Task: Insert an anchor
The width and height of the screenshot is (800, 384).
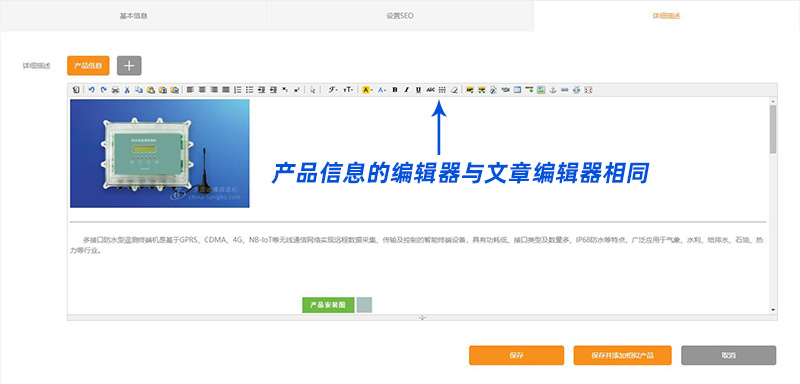Action: coord(553,90)
